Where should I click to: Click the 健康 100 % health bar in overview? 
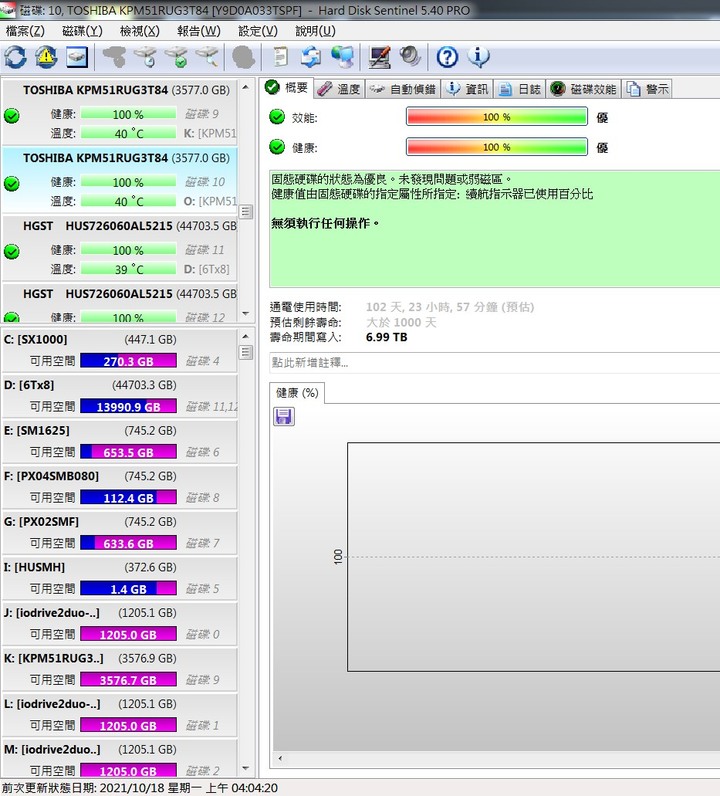[x=497, y=147]
